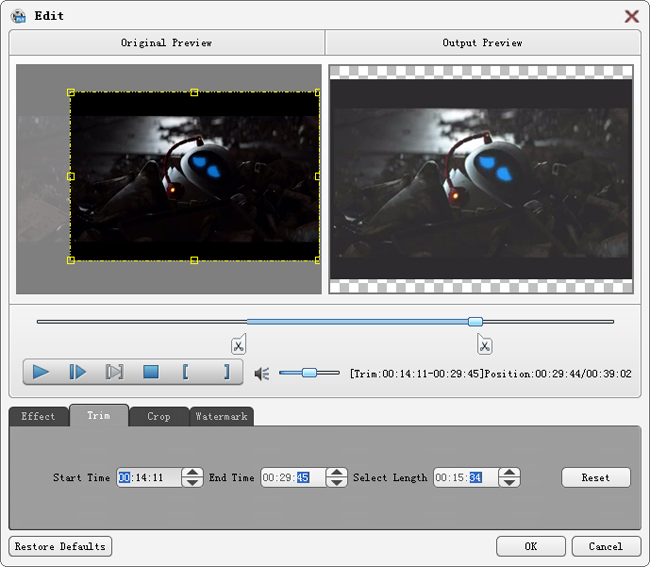Click the Edit window app icon
Viewport: 650px width, 567px height.
19,16
